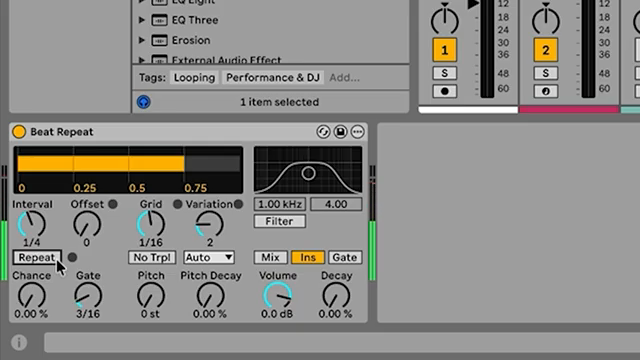Click track 2 pan knob
Screen dimensions: 640x360
pos(546,20)
